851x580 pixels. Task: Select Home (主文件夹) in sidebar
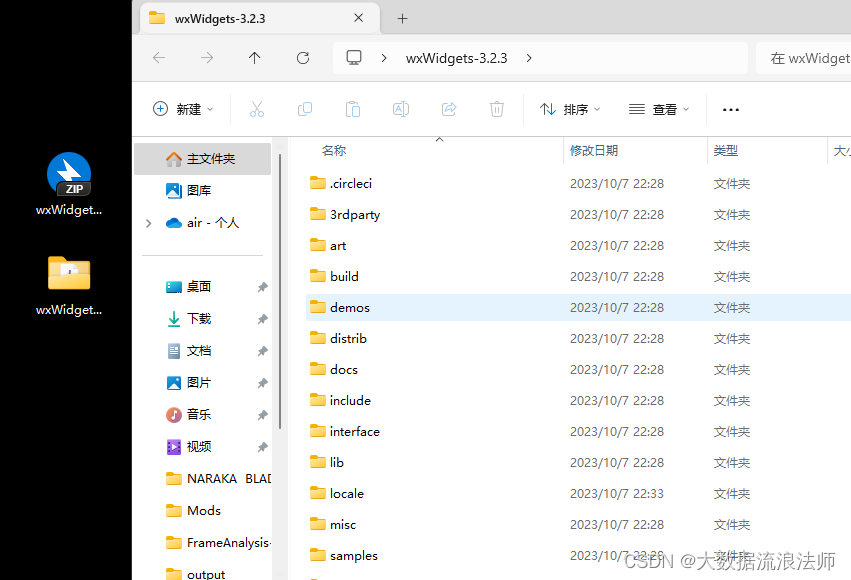point(202,158)
